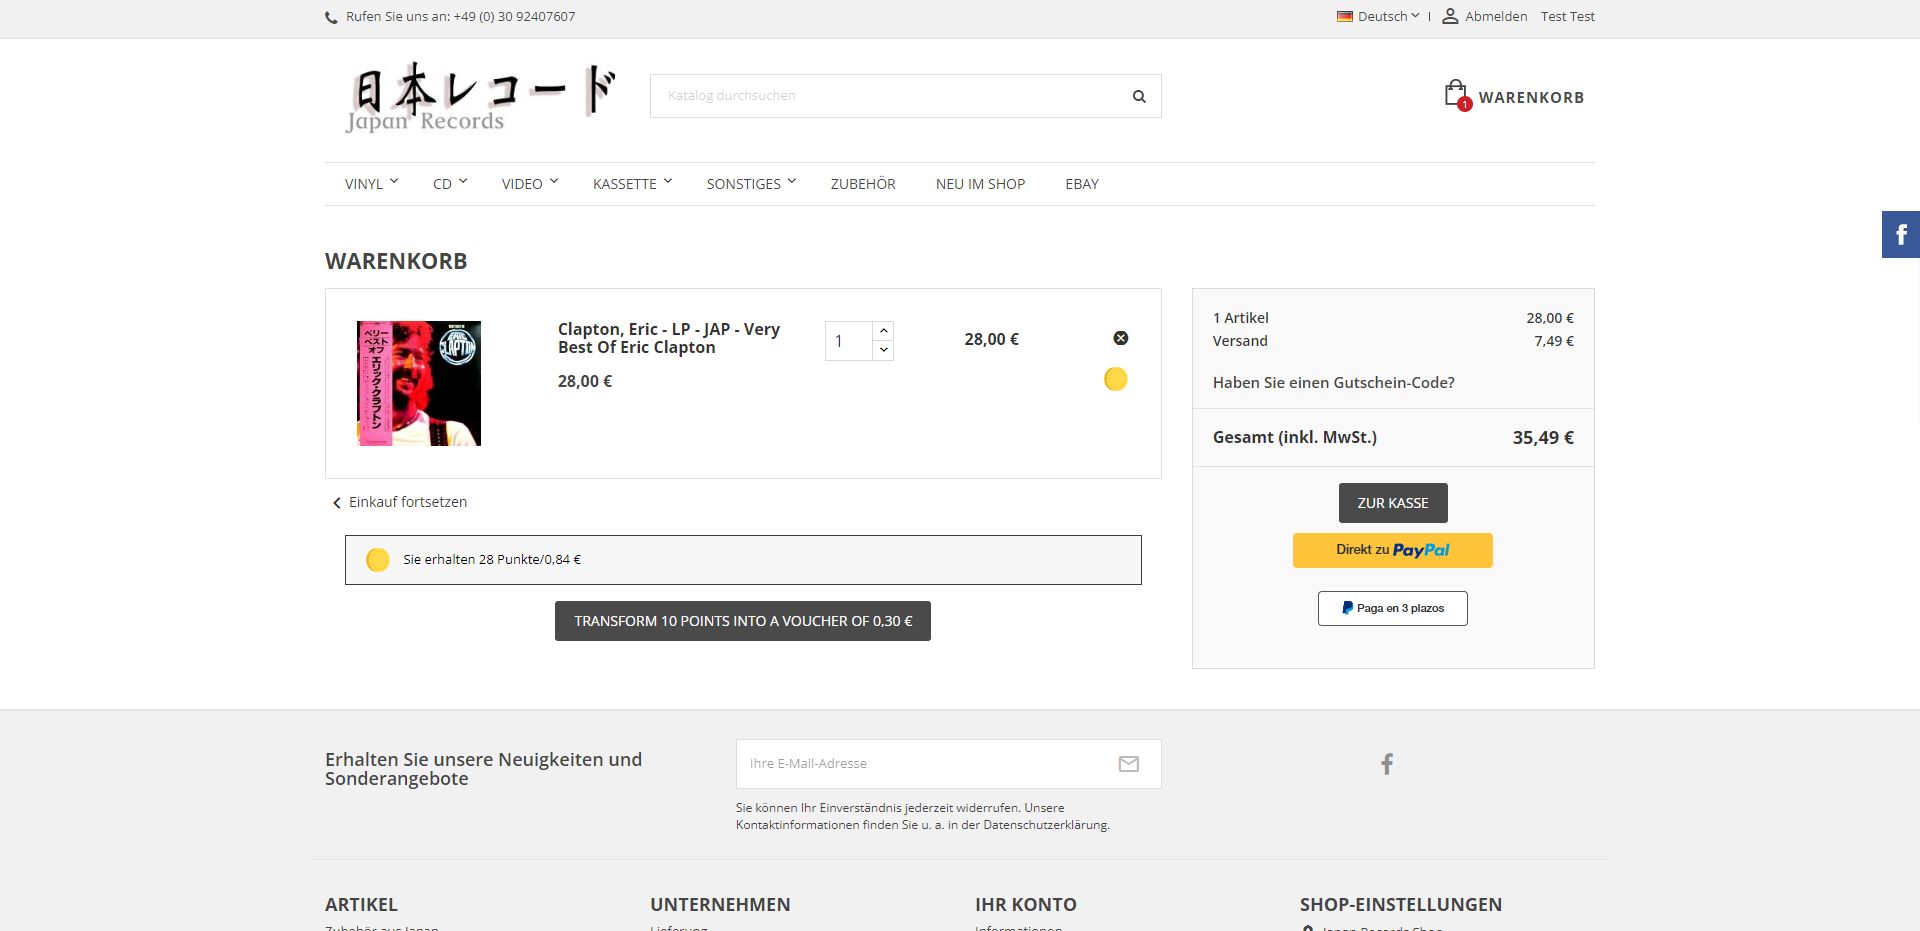The height and width of the screenshot is (931, 1920).
Task: Click the SHOP-EINSTELLUNGEN footer heading
Action: click(x=1401, y=904)
